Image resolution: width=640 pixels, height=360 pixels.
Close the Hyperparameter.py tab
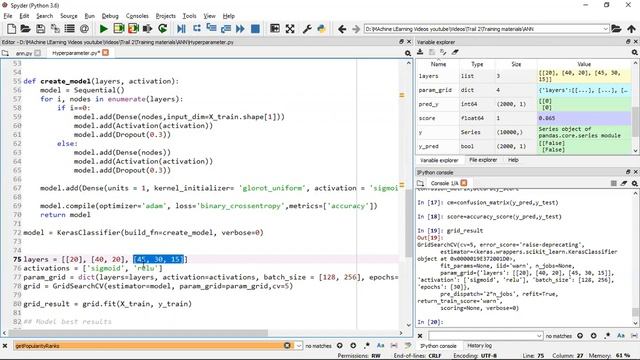click(105, 53)
